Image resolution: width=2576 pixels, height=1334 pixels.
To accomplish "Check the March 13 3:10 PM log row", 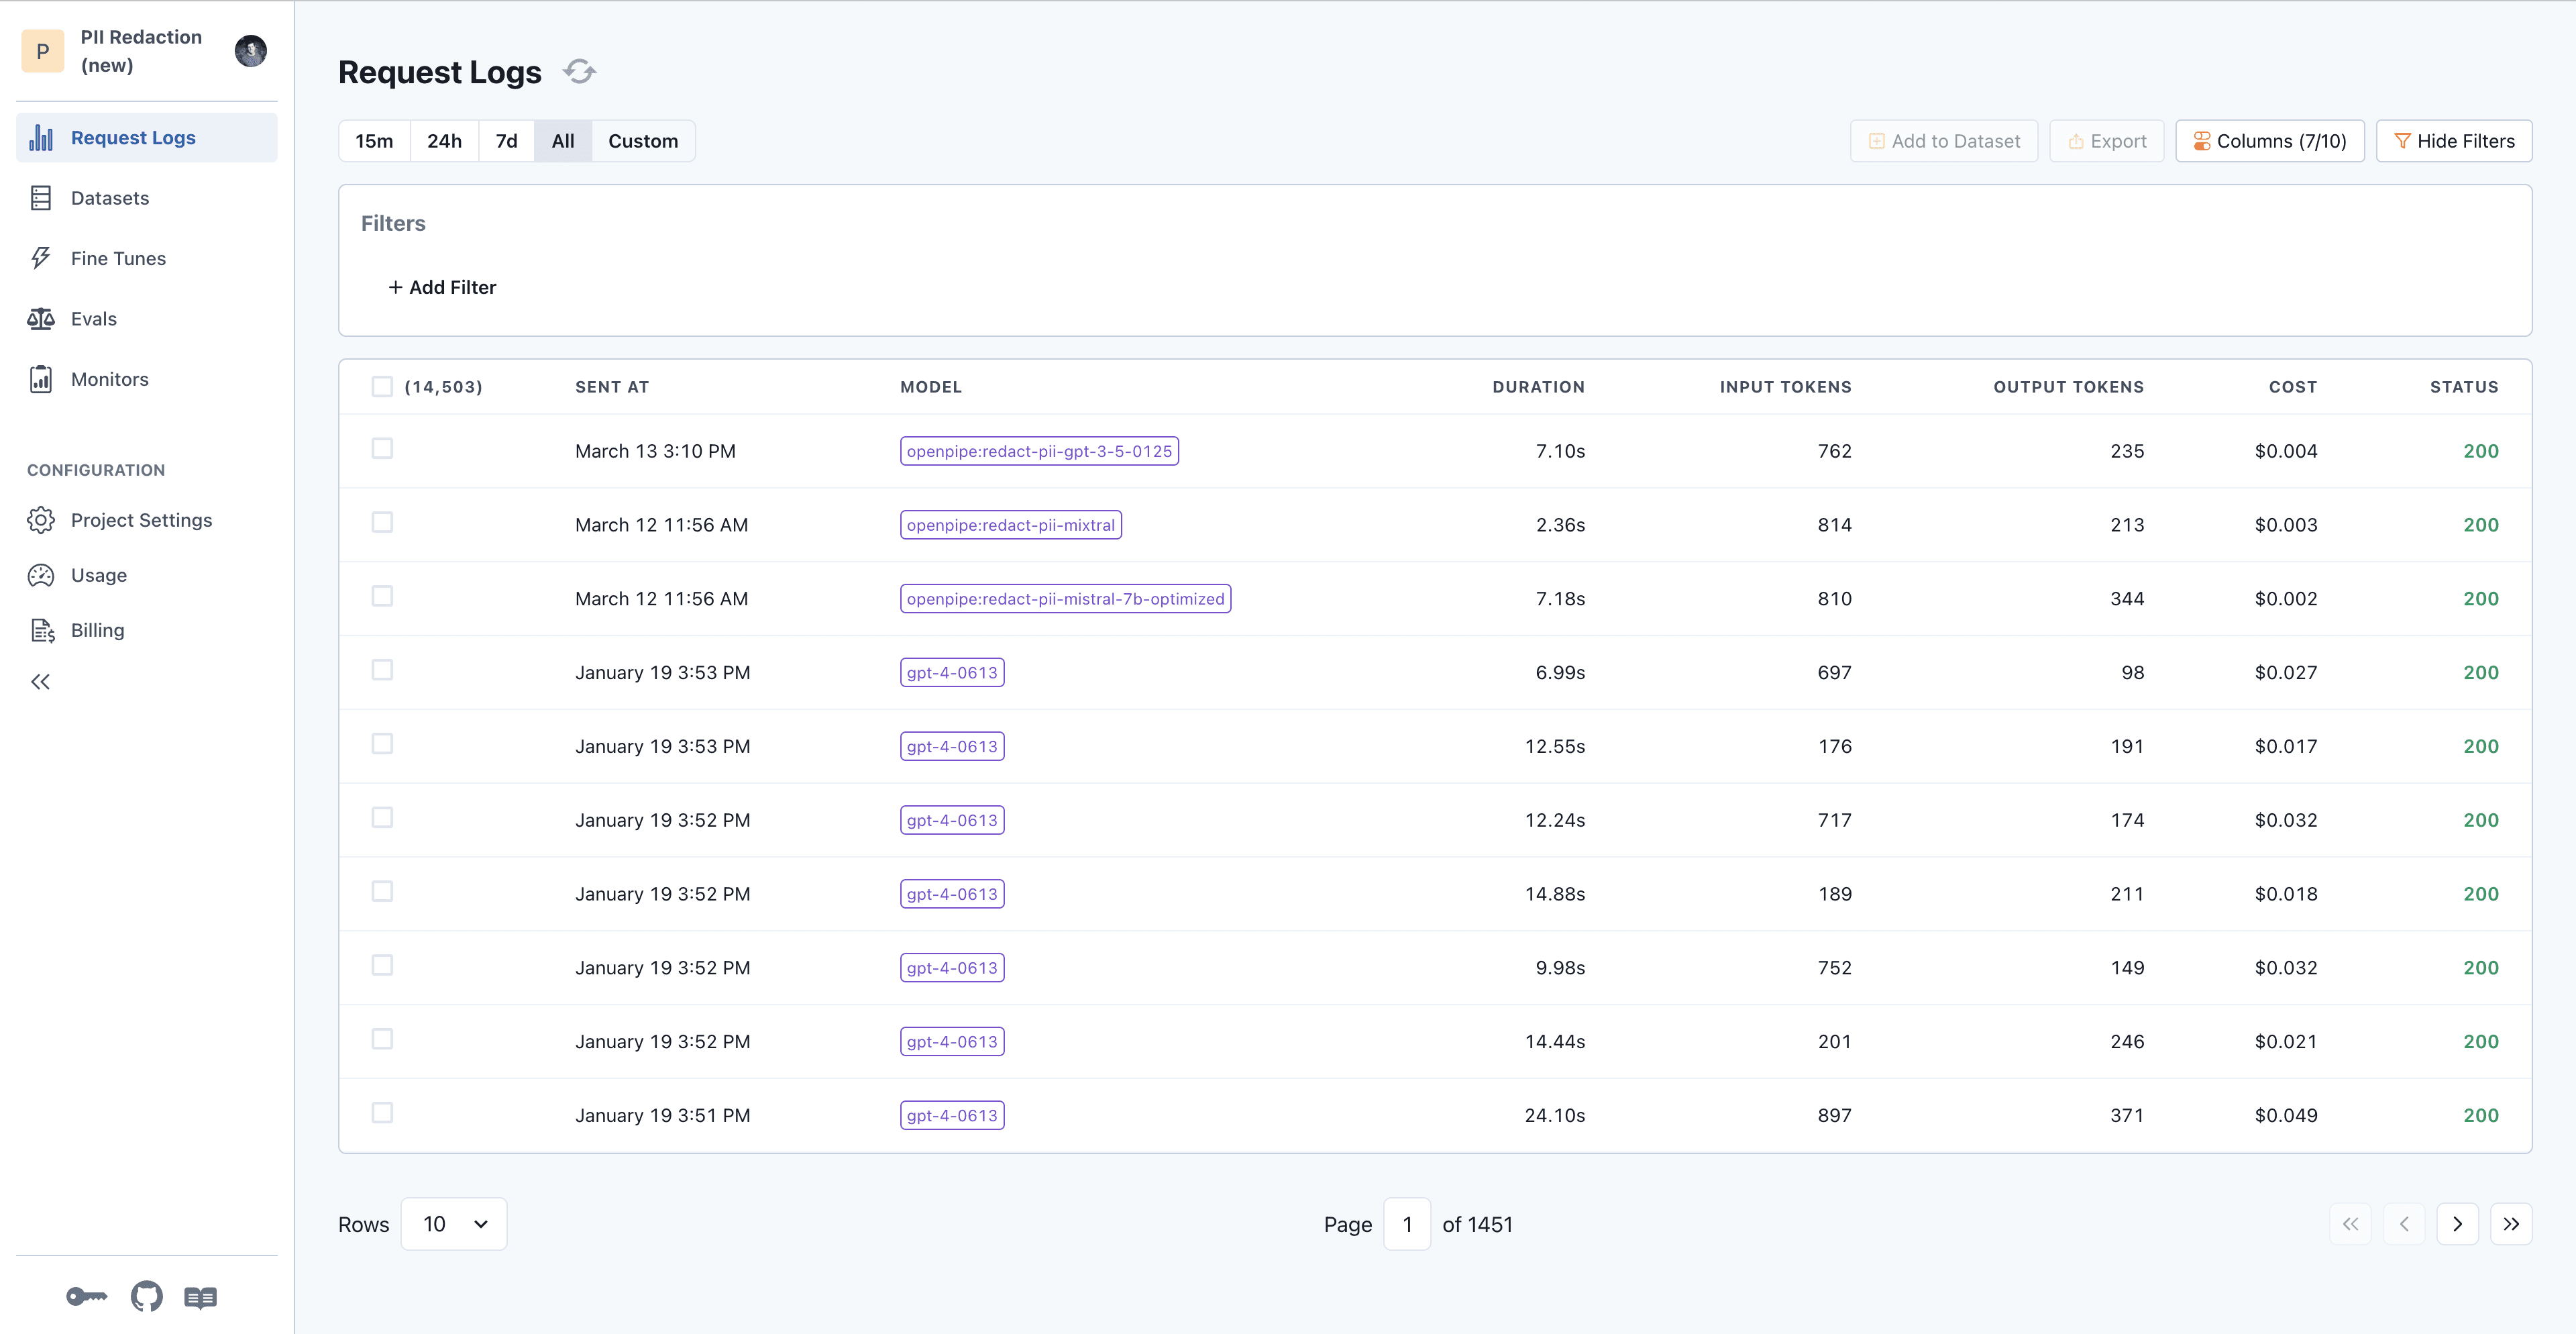I will coord(383,449).
